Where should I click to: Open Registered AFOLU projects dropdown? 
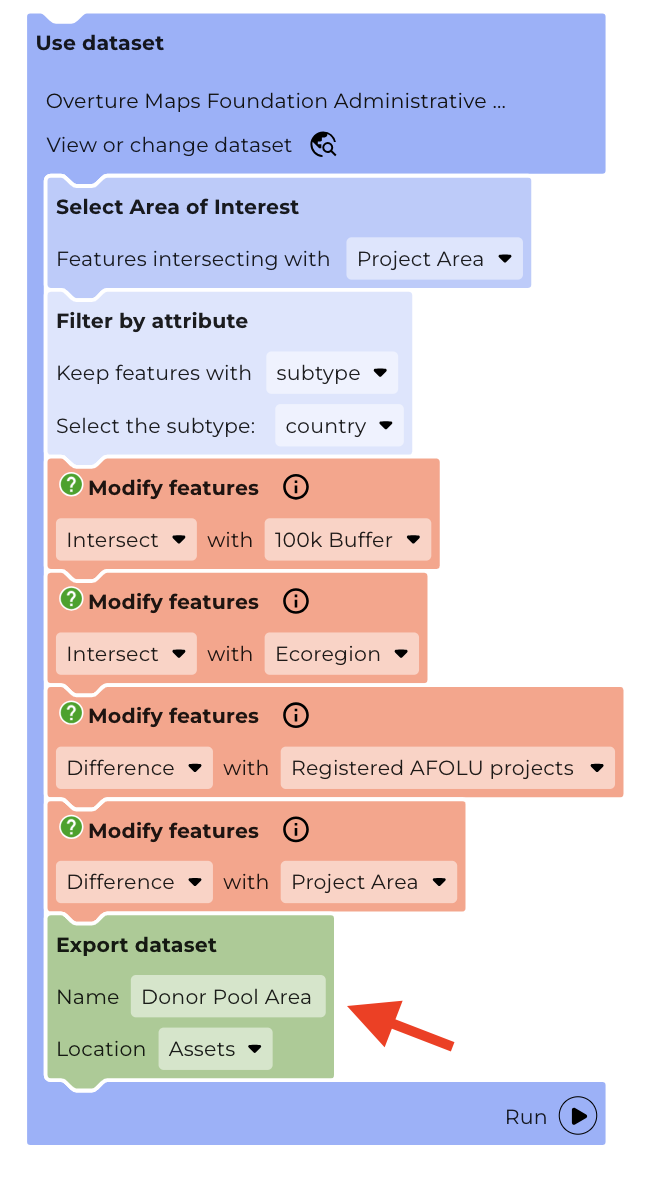(x=448, y=768)
